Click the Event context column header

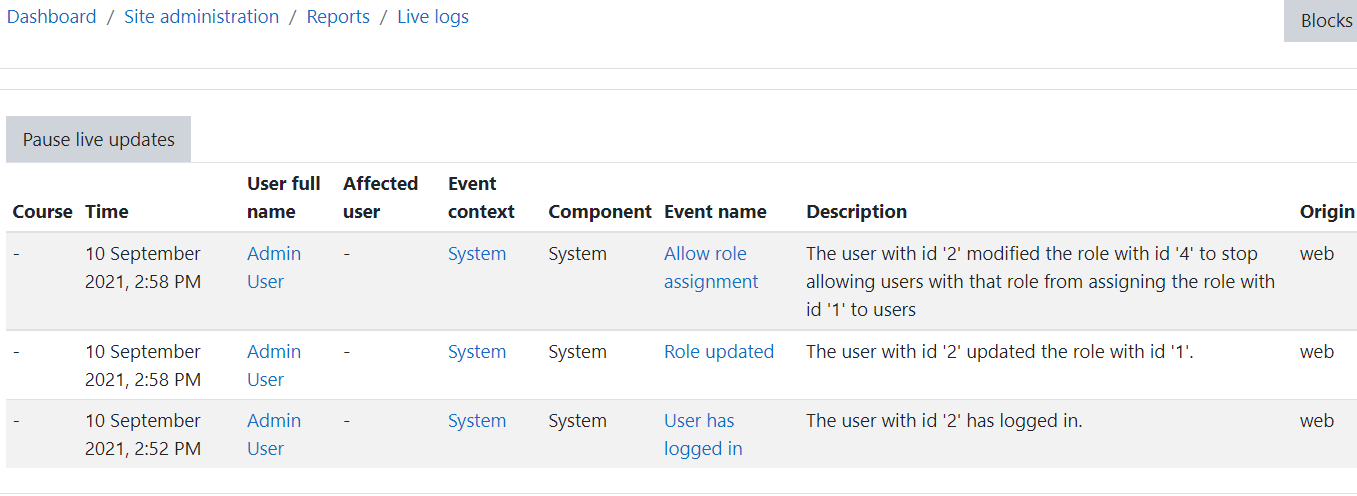click(482, 198)
